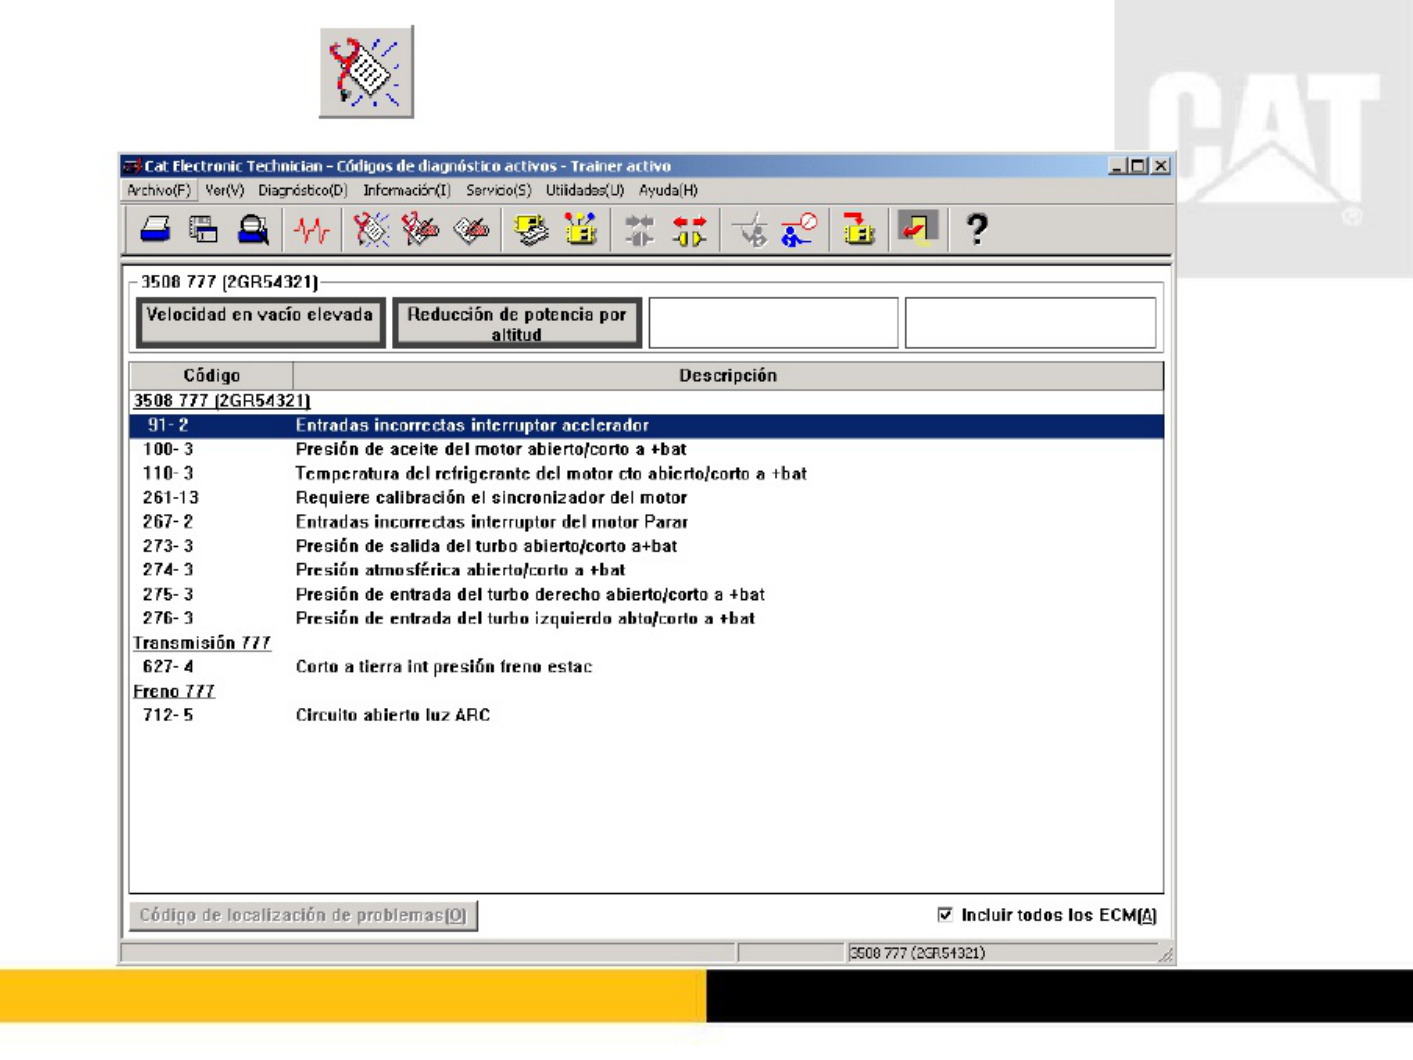The height and width of the screenshot is (1060, 1413).
Task: Click the save-to-file icon beside the printer
Action: (x=204, y=231)
